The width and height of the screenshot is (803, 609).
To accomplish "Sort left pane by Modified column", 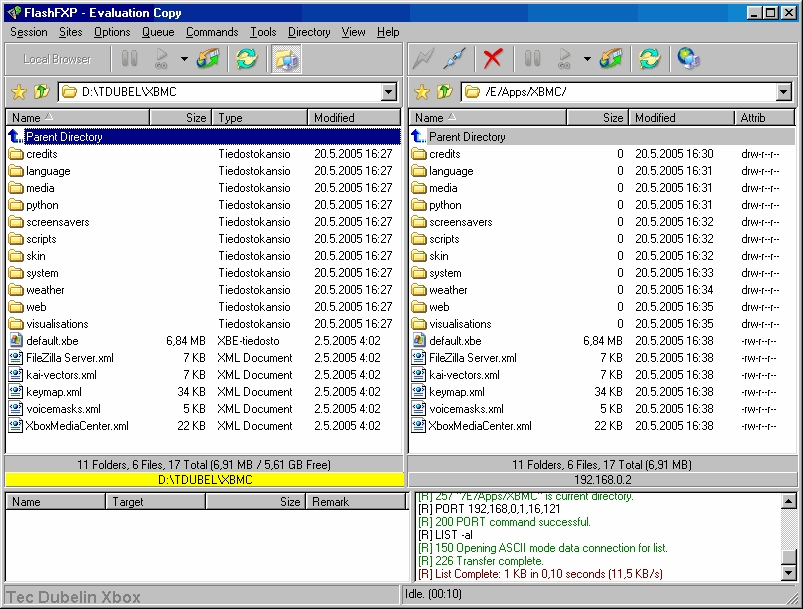I will point(354,118).
